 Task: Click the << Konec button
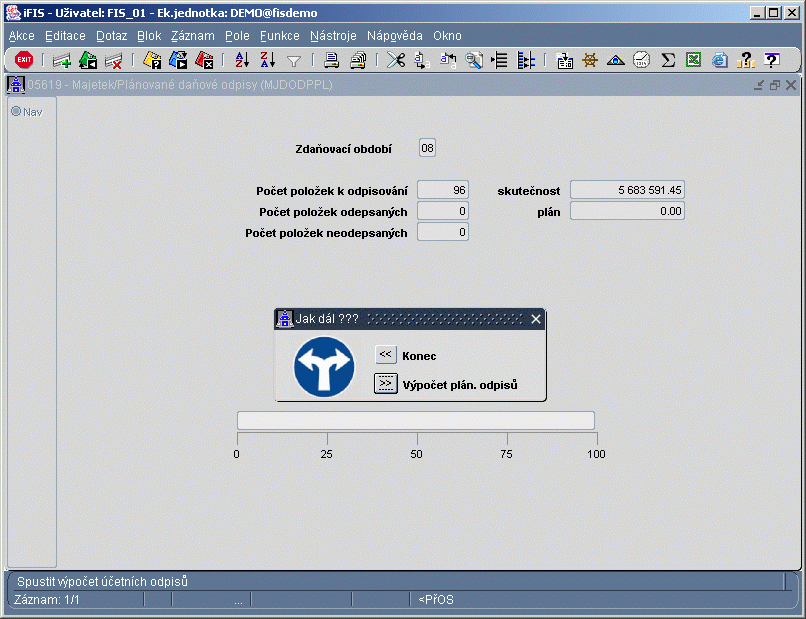[386, 355]
